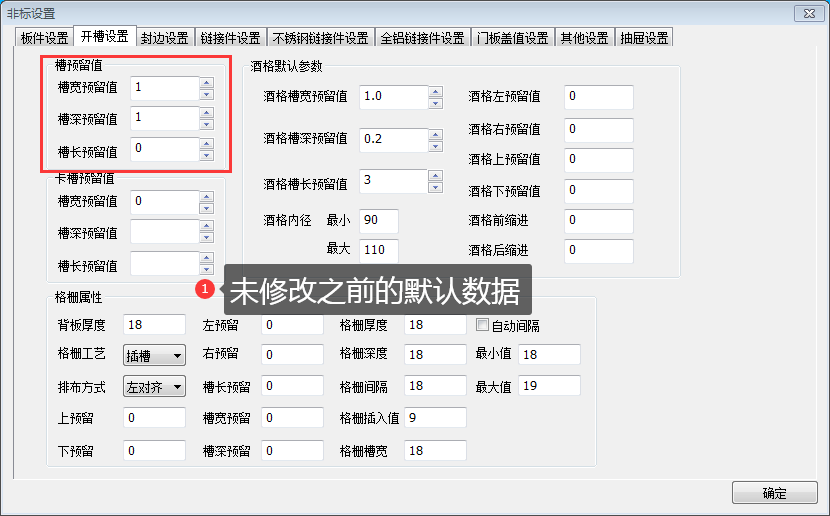Click the 槽预留值 槽长预留值 input field
This screenshot has width=830, height=516.
165,149
